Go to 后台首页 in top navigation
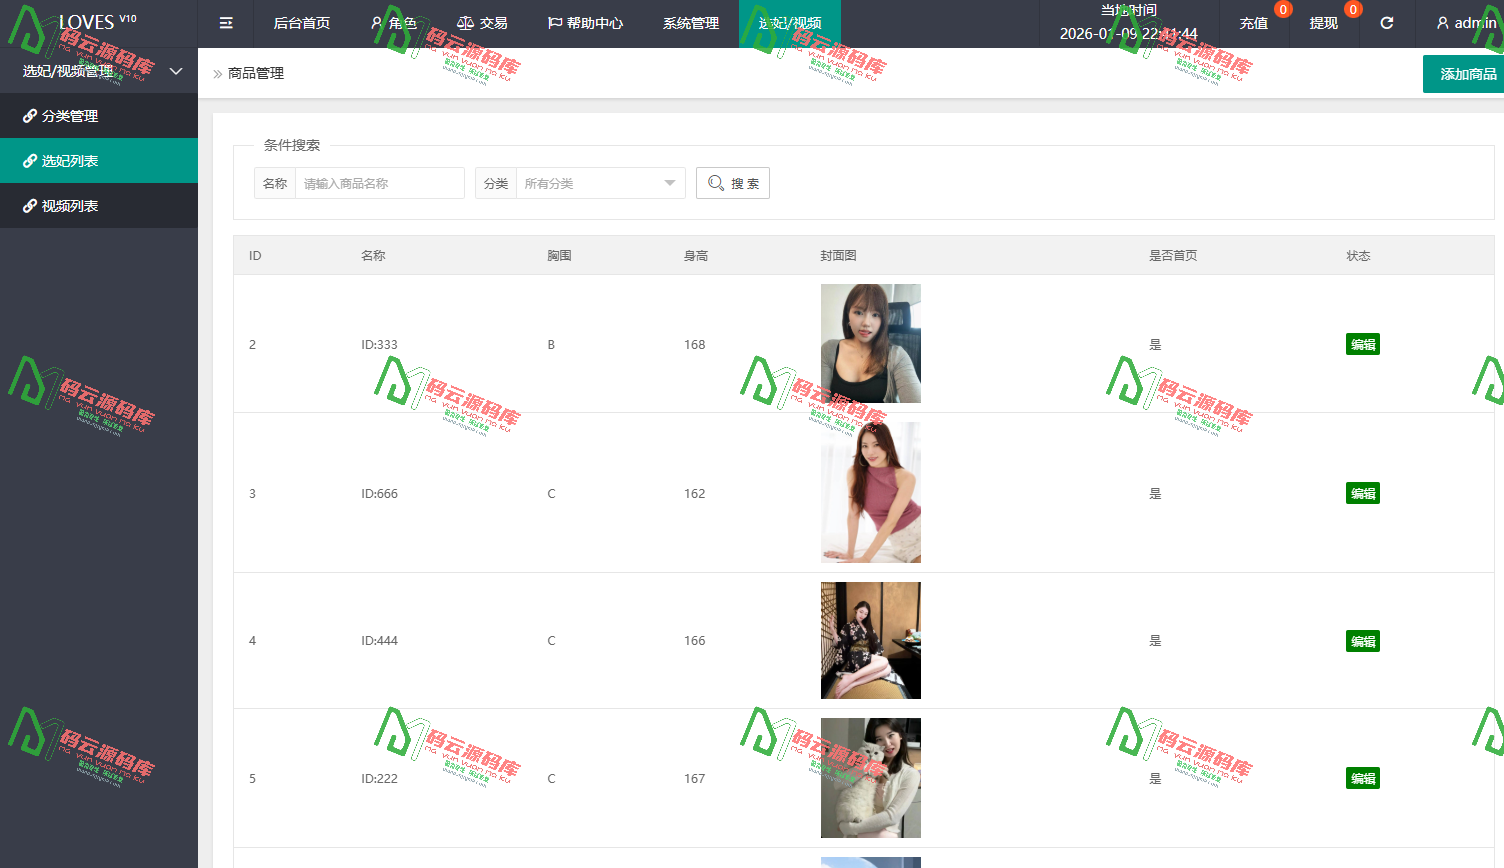 pos(302,23)
